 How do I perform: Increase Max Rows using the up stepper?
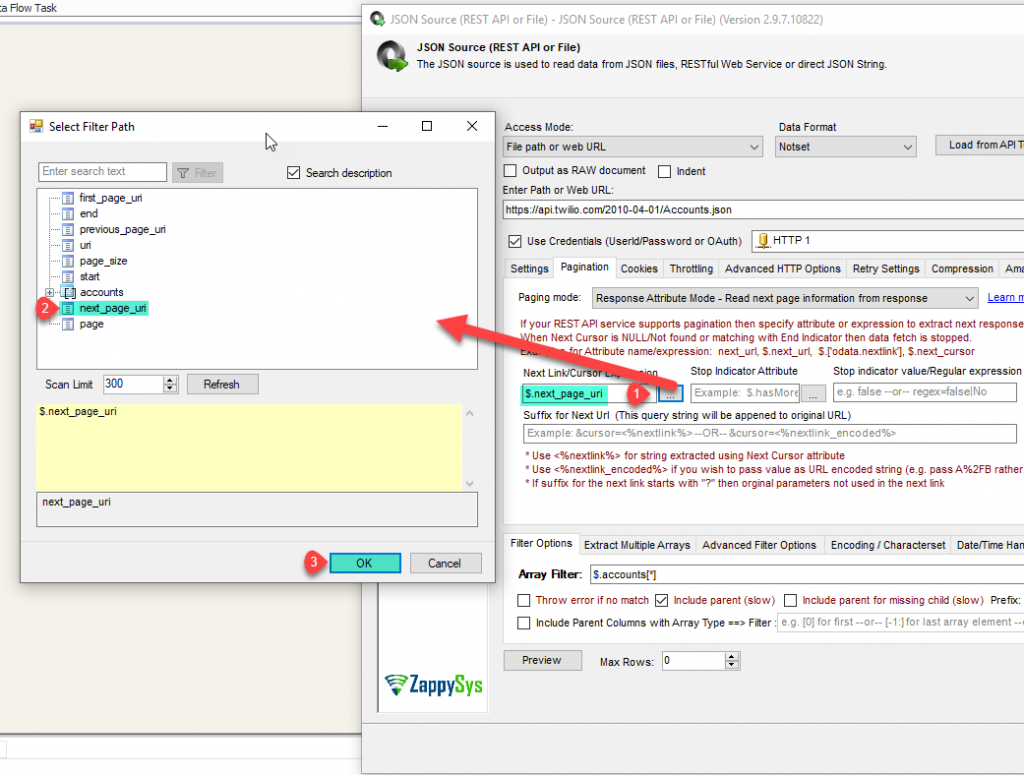click(x=731, y=656)
